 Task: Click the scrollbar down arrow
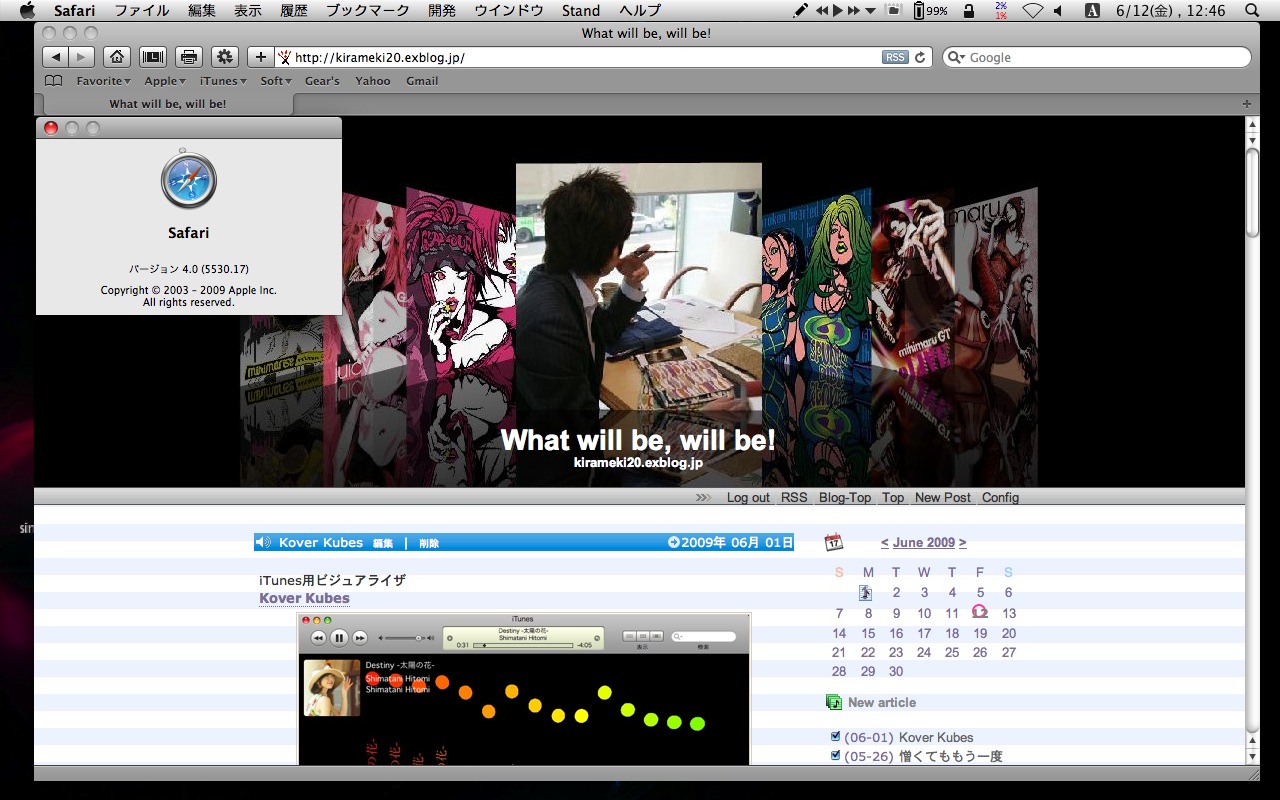[1252, 755]
